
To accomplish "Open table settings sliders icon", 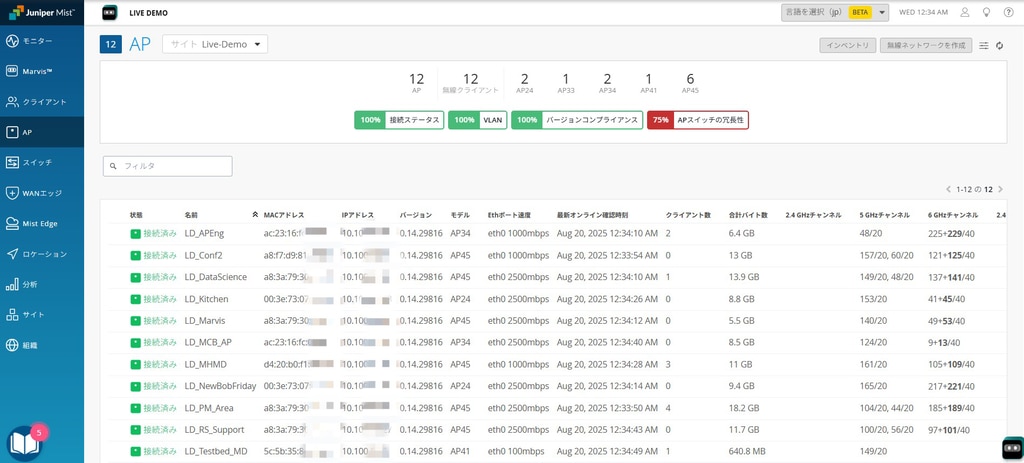I will pyautogui.click(x=984, y=45).
